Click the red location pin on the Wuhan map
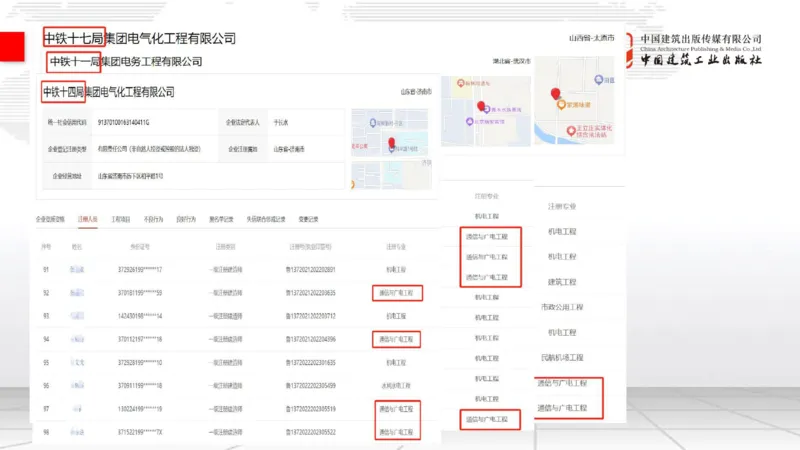Viewport: 800px width, 450px height. coord(481,106)
